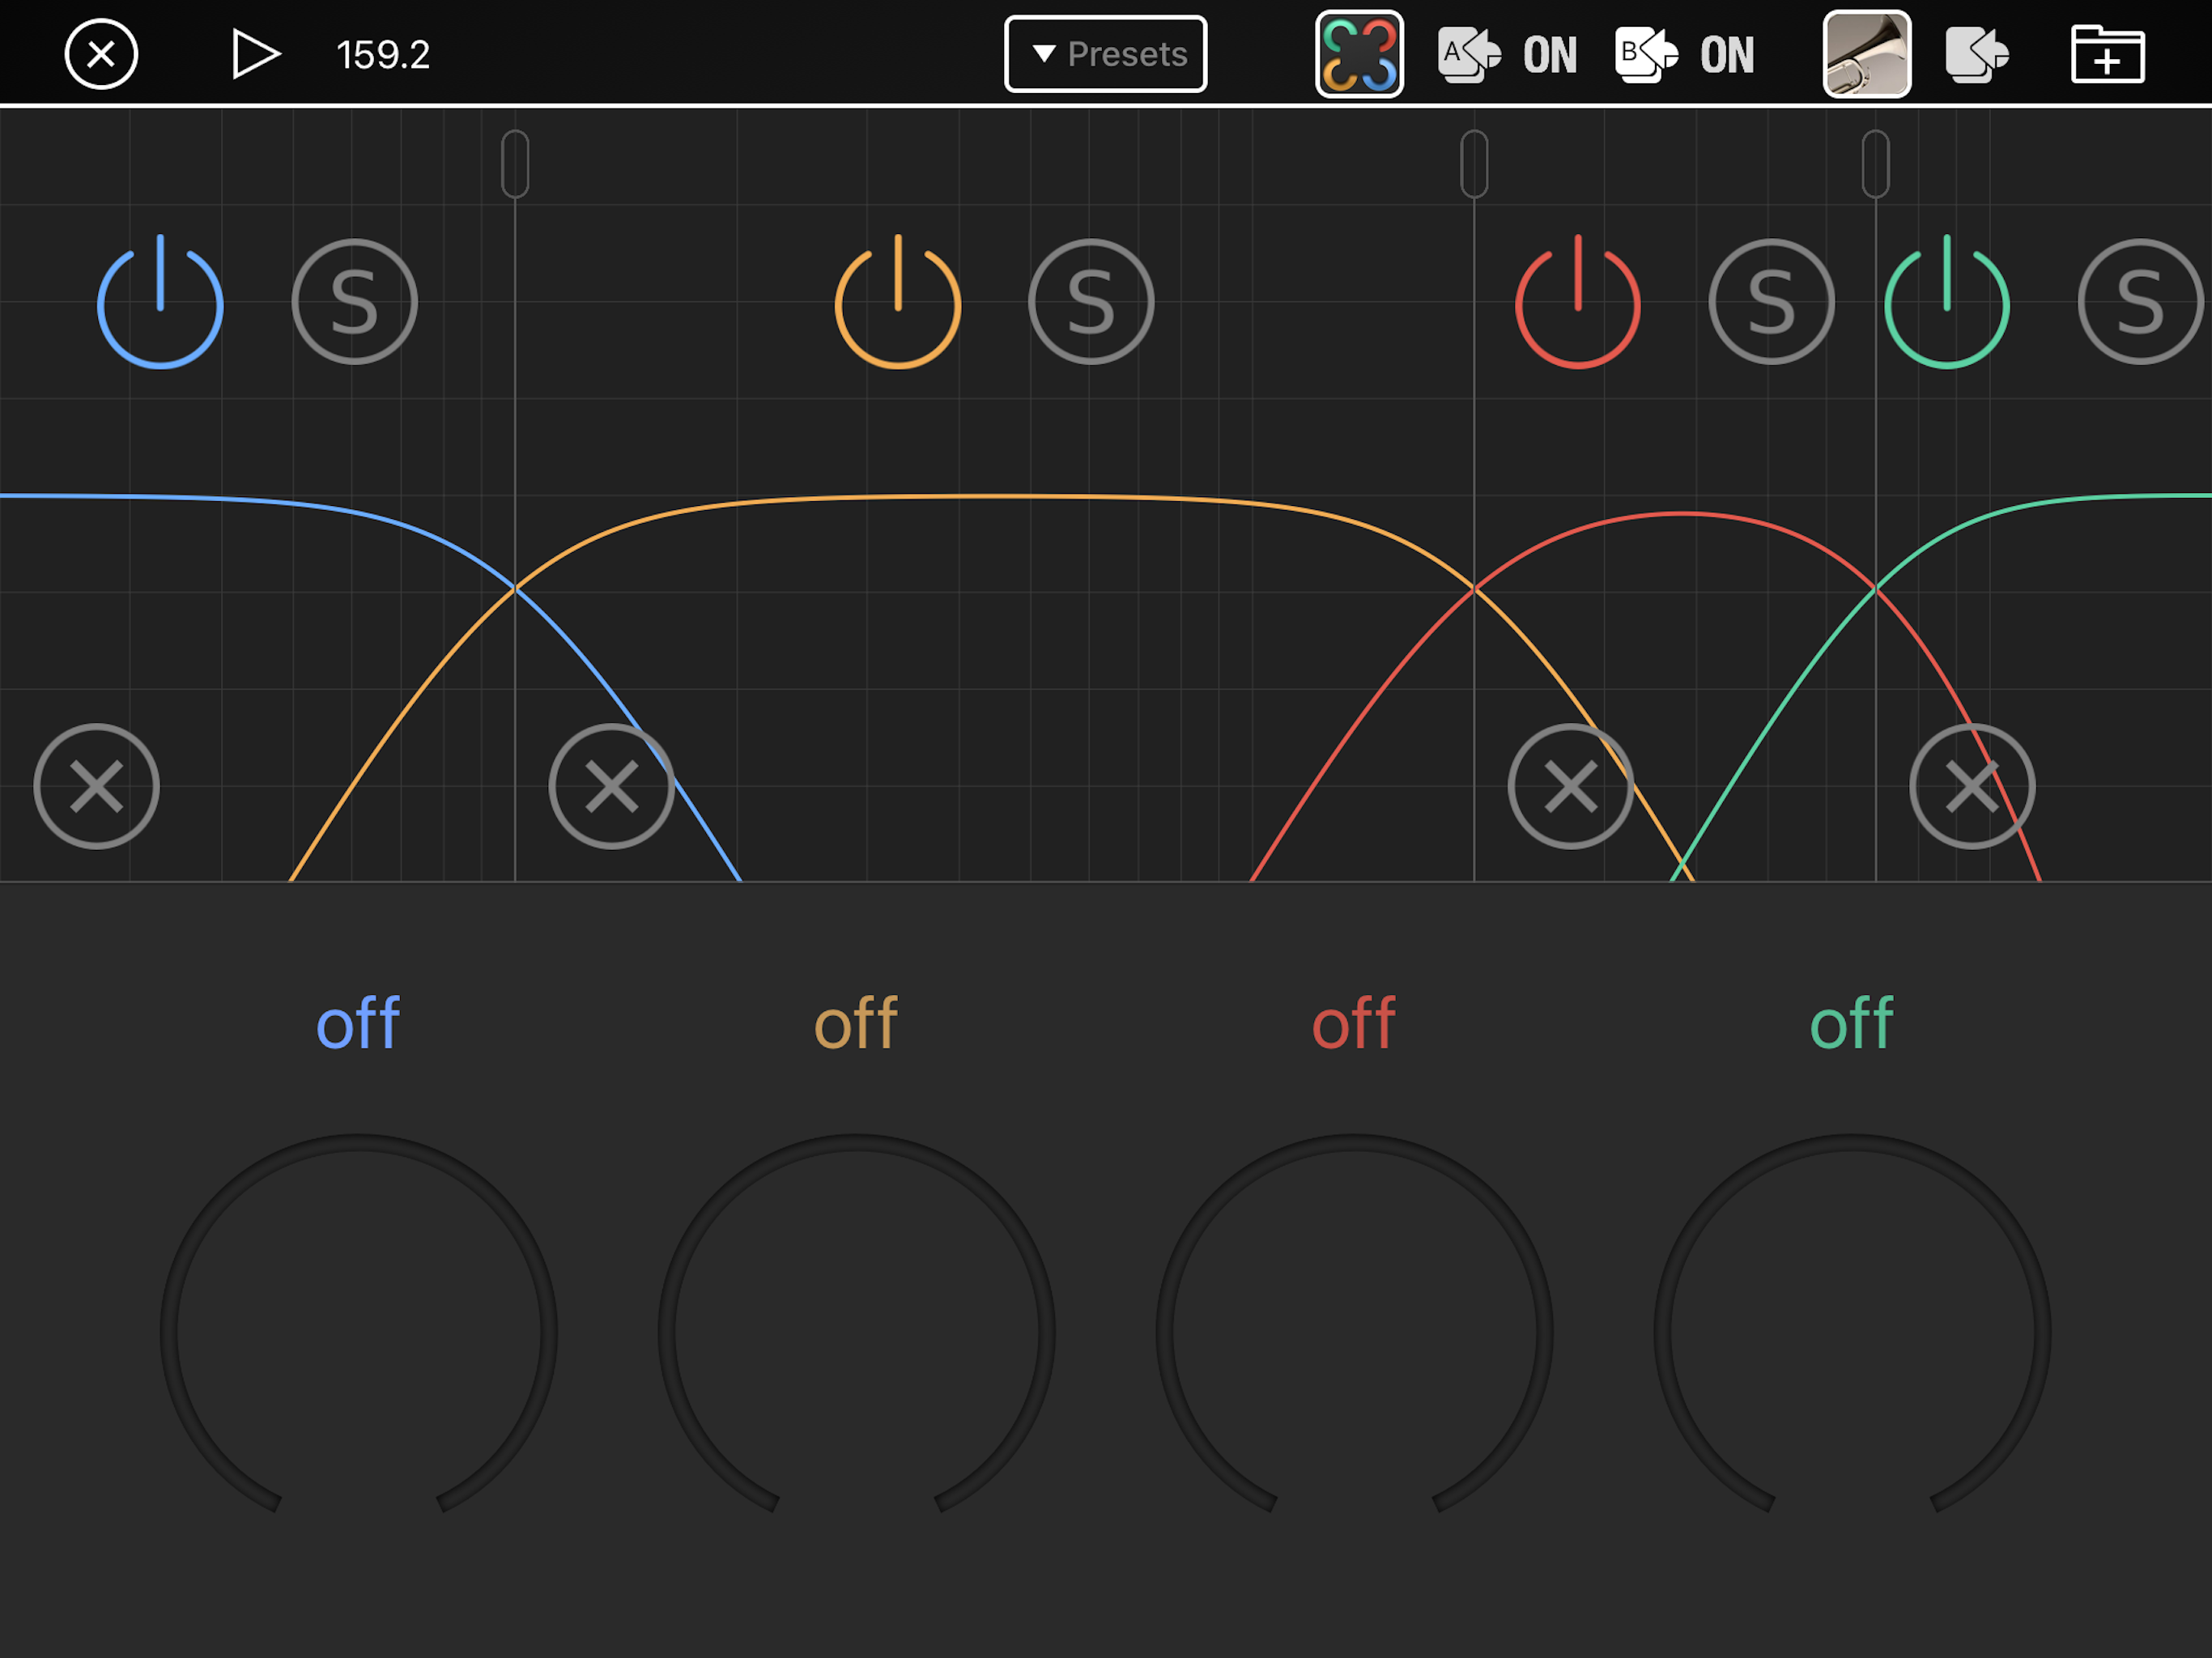
Task: Close the plugin with the top-left X button
Action: pos(101,54)
